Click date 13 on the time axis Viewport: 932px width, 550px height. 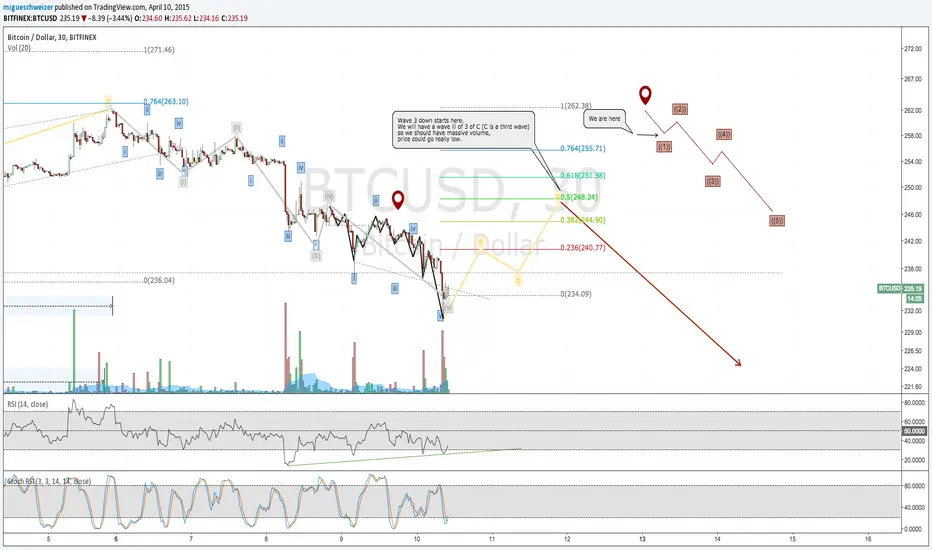coord(643,539)
